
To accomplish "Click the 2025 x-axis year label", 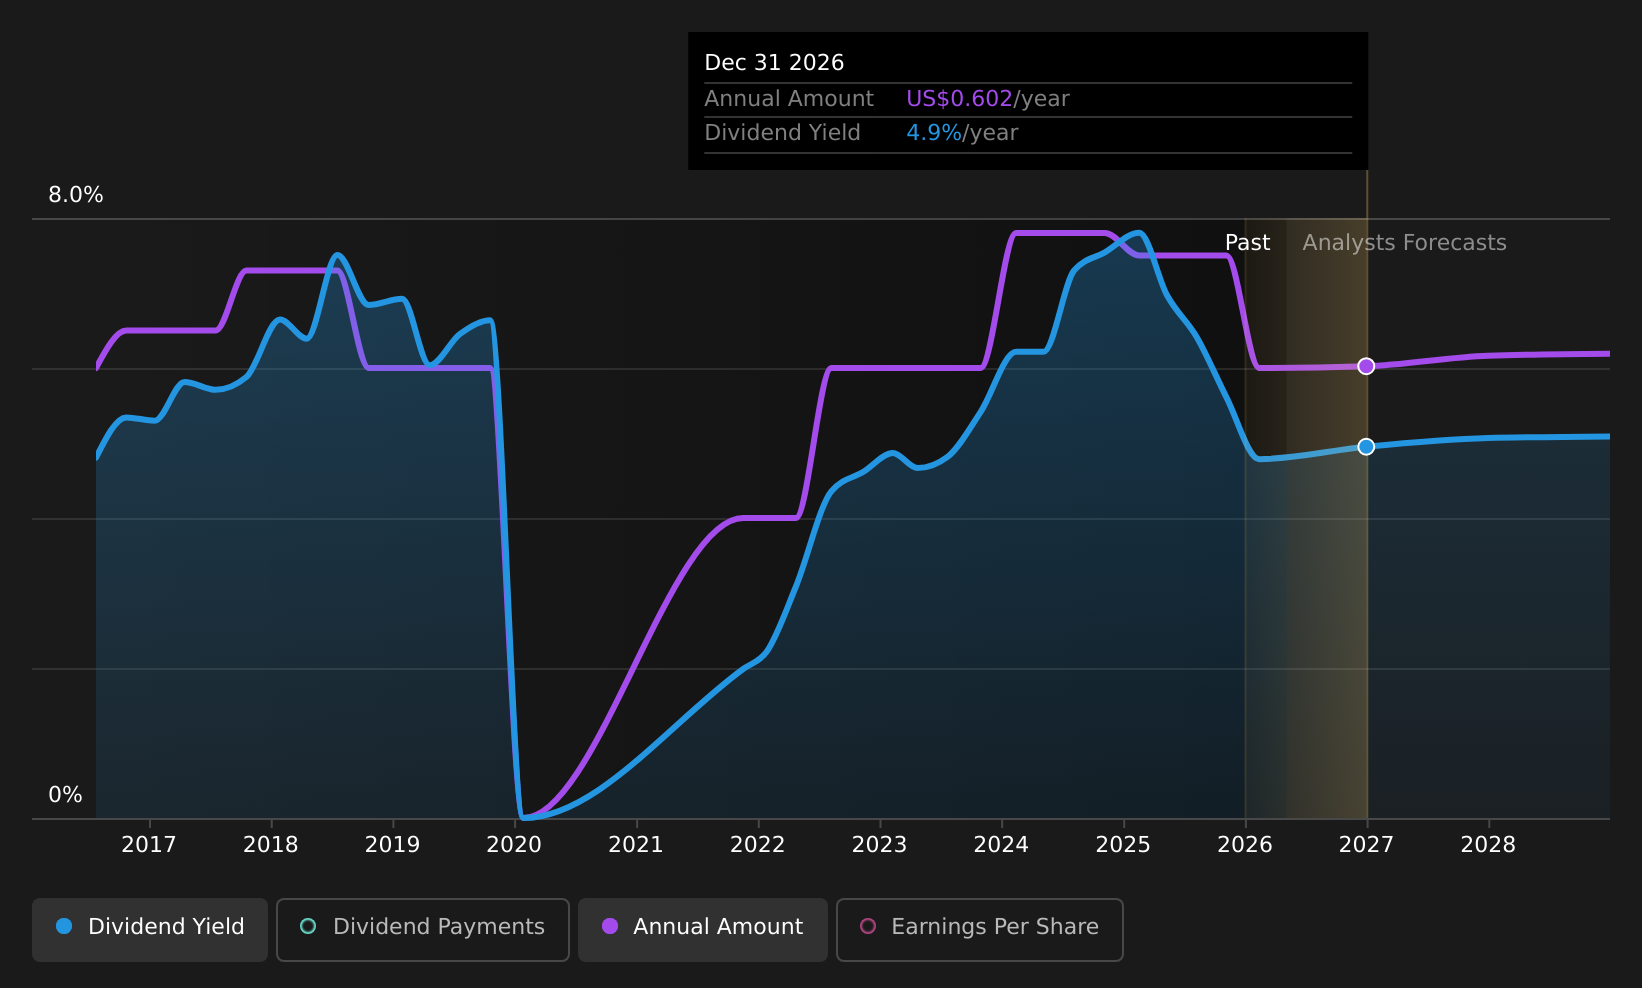I will coord(1123,845).
